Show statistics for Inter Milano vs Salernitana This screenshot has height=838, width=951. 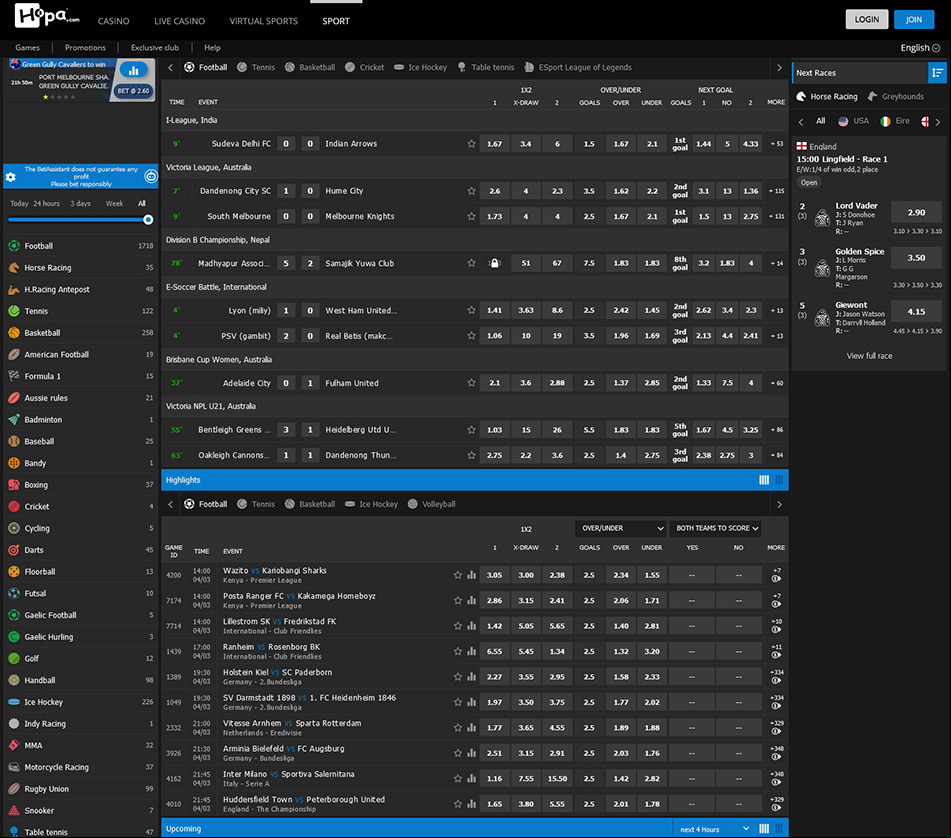(x=471, y=779)
